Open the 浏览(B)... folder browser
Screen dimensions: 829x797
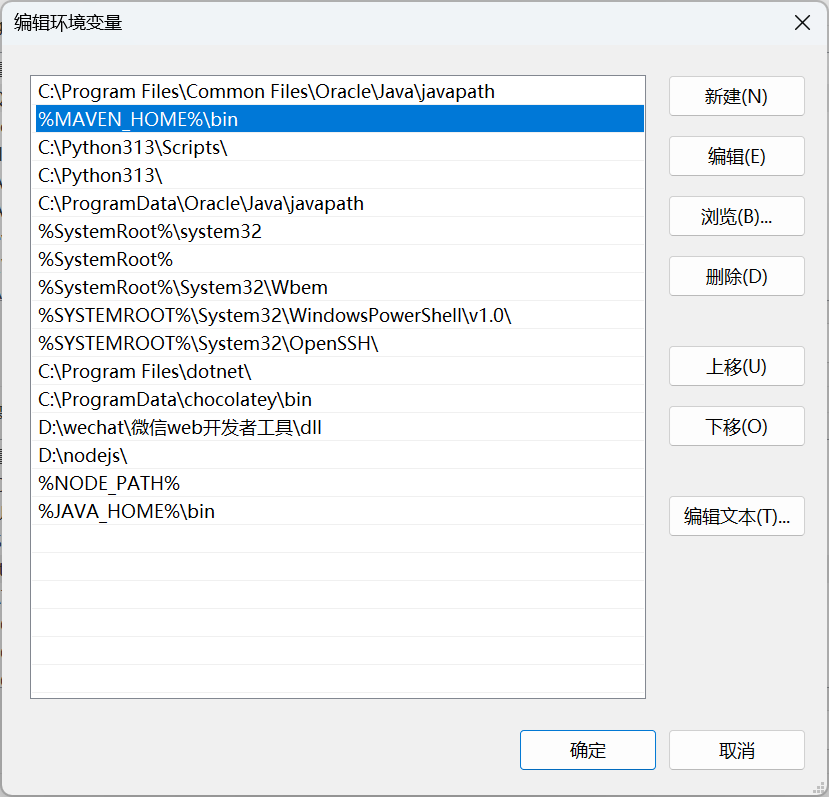(736, 216)
